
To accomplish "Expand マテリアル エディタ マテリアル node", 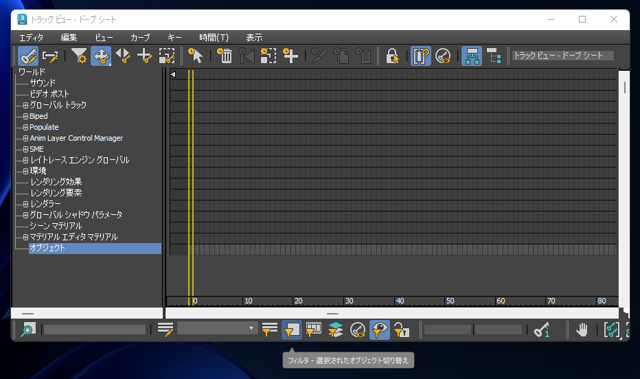I will 25,237.
